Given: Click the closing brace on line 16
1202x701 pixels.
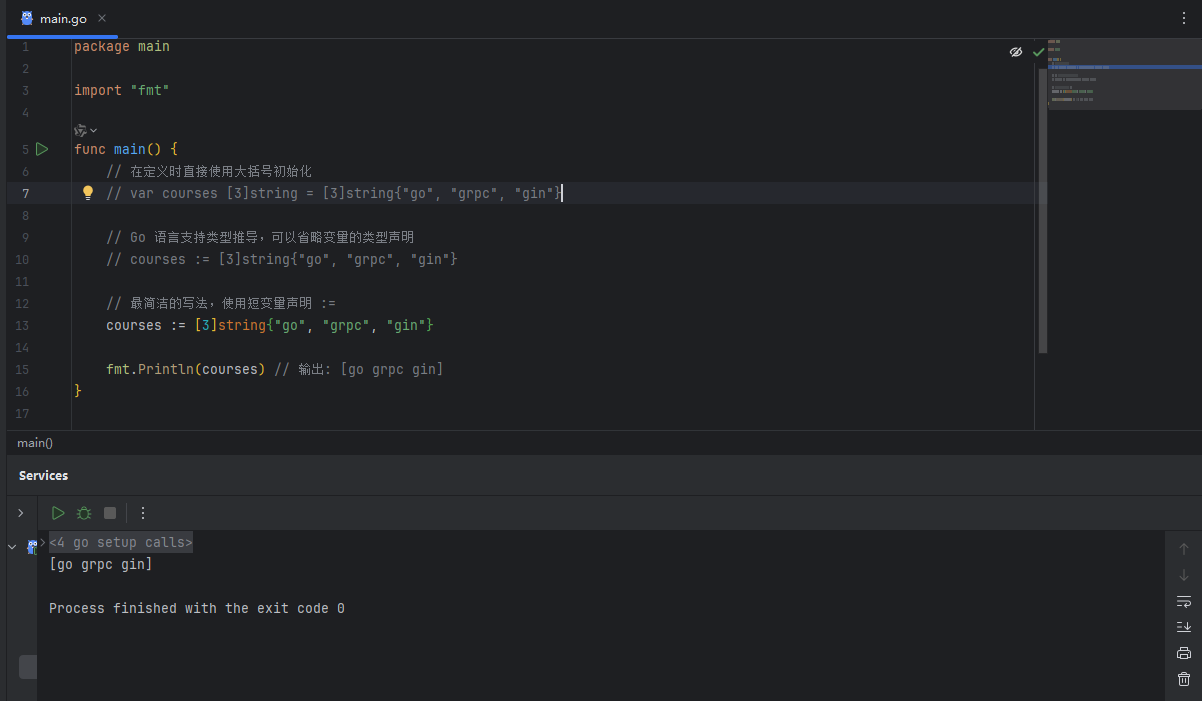Looking at the screenshot, I should (x=78, y=391).
